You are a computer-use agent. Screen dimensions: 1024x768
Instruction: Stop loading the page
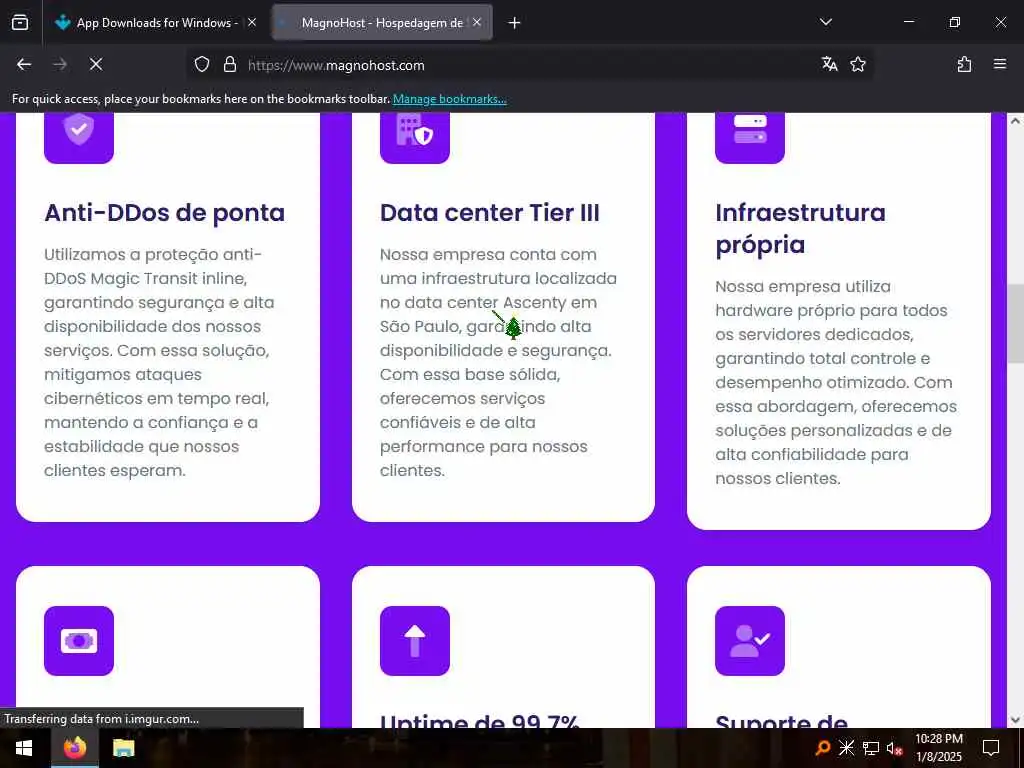[96, 64]
